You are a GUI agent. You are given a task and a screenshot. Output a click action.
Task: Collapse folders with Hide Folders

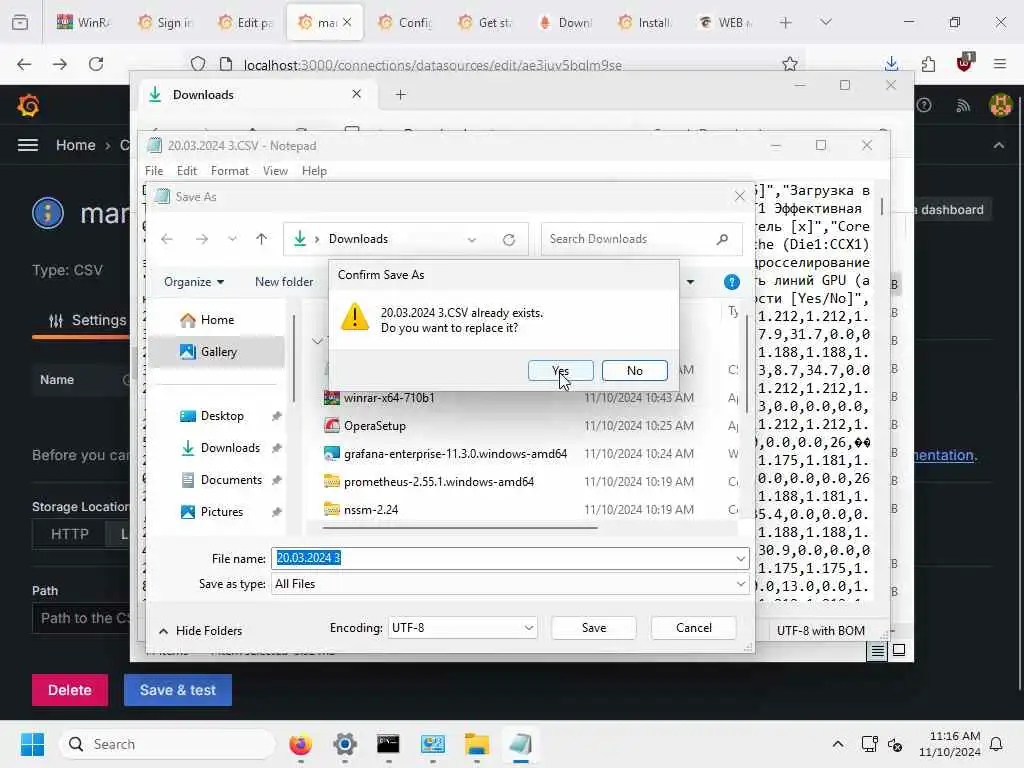[x=200, y=631]
